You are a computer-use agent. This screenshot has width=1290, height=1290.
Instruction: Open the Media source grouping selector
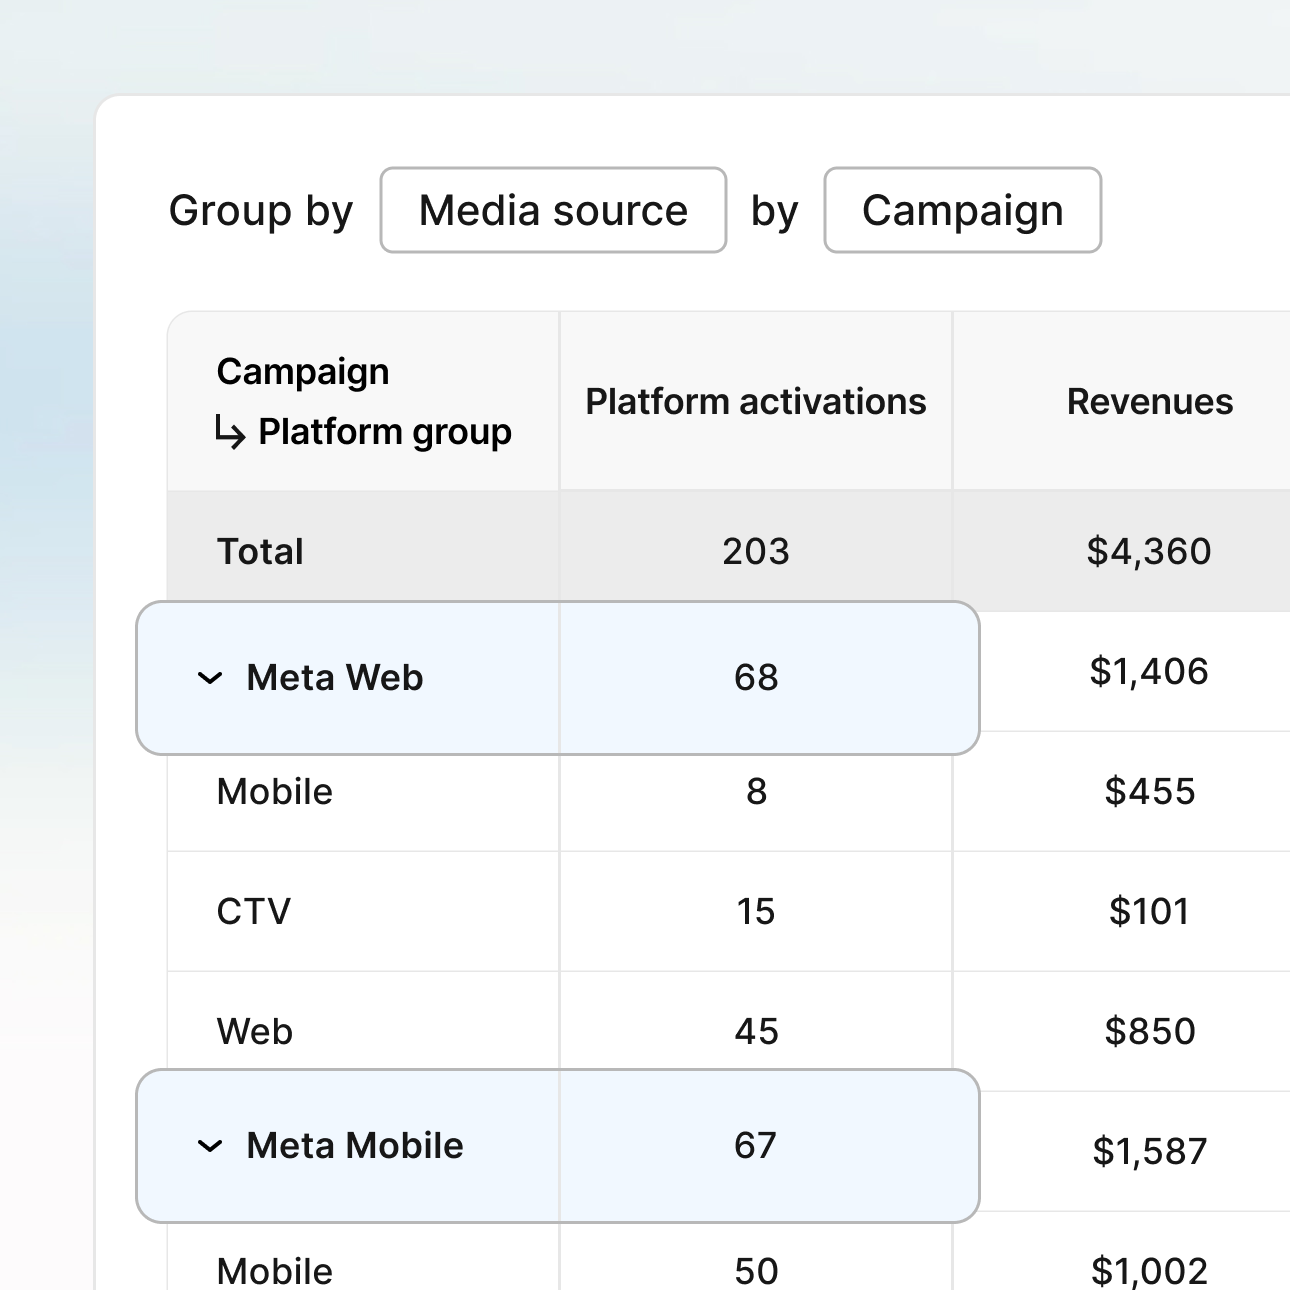(553, 210)
